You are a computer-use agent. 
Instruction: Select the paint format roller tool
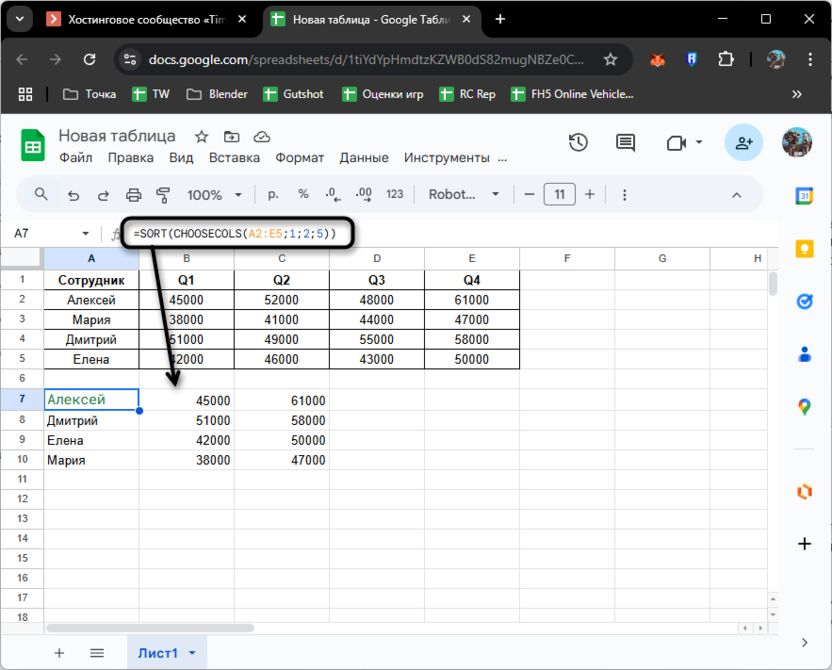[x=163, y=195]
